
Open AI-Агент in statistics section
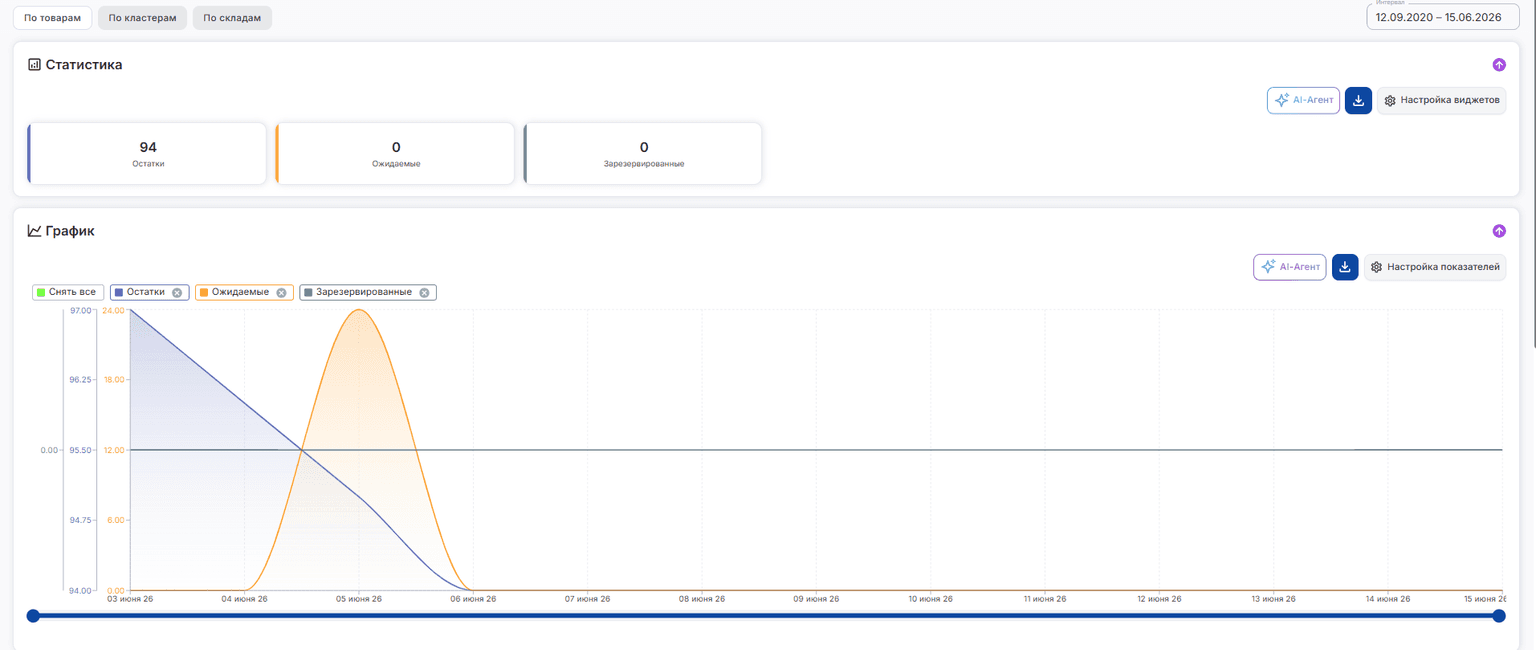[1303, 101]
